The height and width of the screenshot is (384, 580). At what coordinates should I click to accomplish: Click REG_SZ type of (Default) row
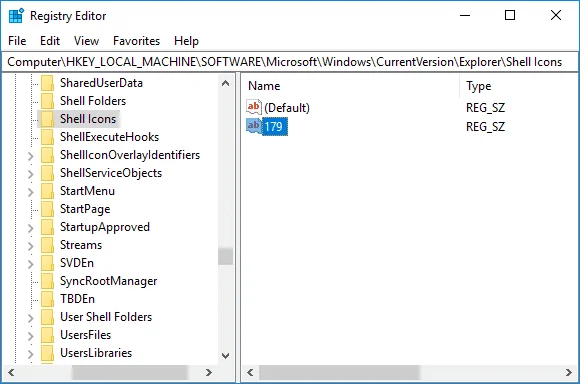pyautogui.click(x=485, y=108)
